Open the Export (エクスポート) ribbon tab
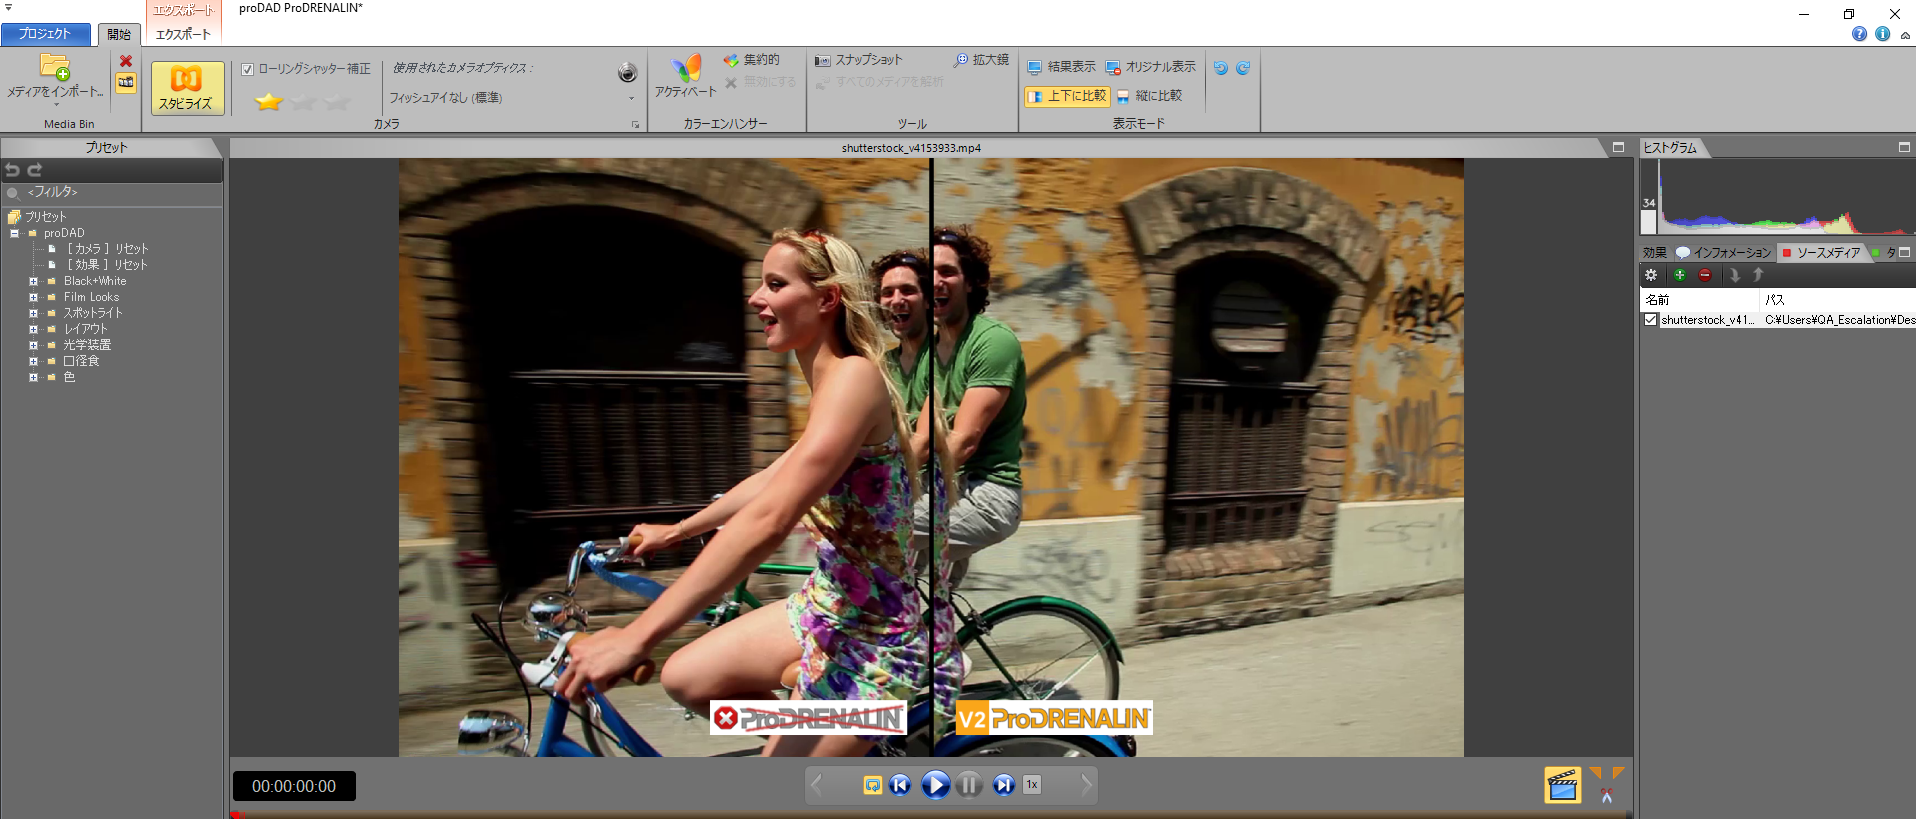The height and width of the screenshot is (819, 1916). (183, 34)
